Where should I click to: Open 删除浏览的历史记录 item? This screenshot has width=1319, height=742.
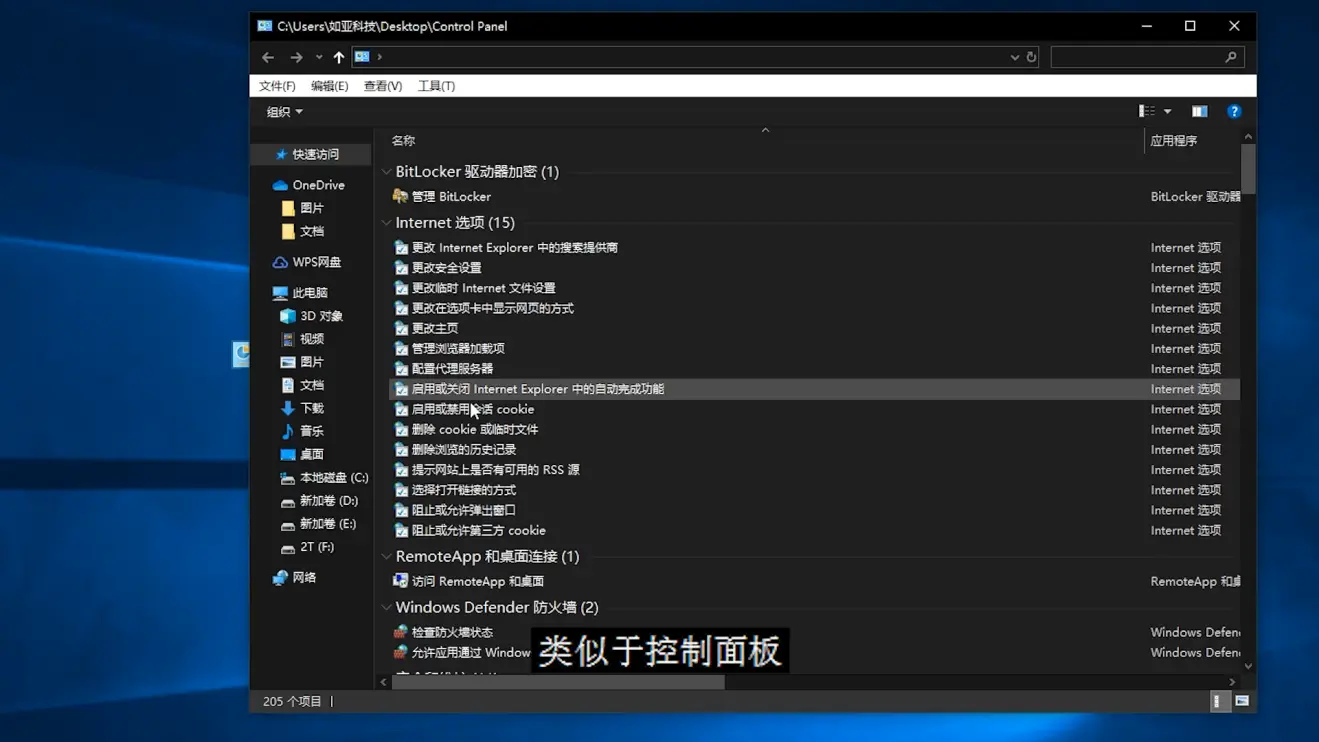tap(464, 450)
